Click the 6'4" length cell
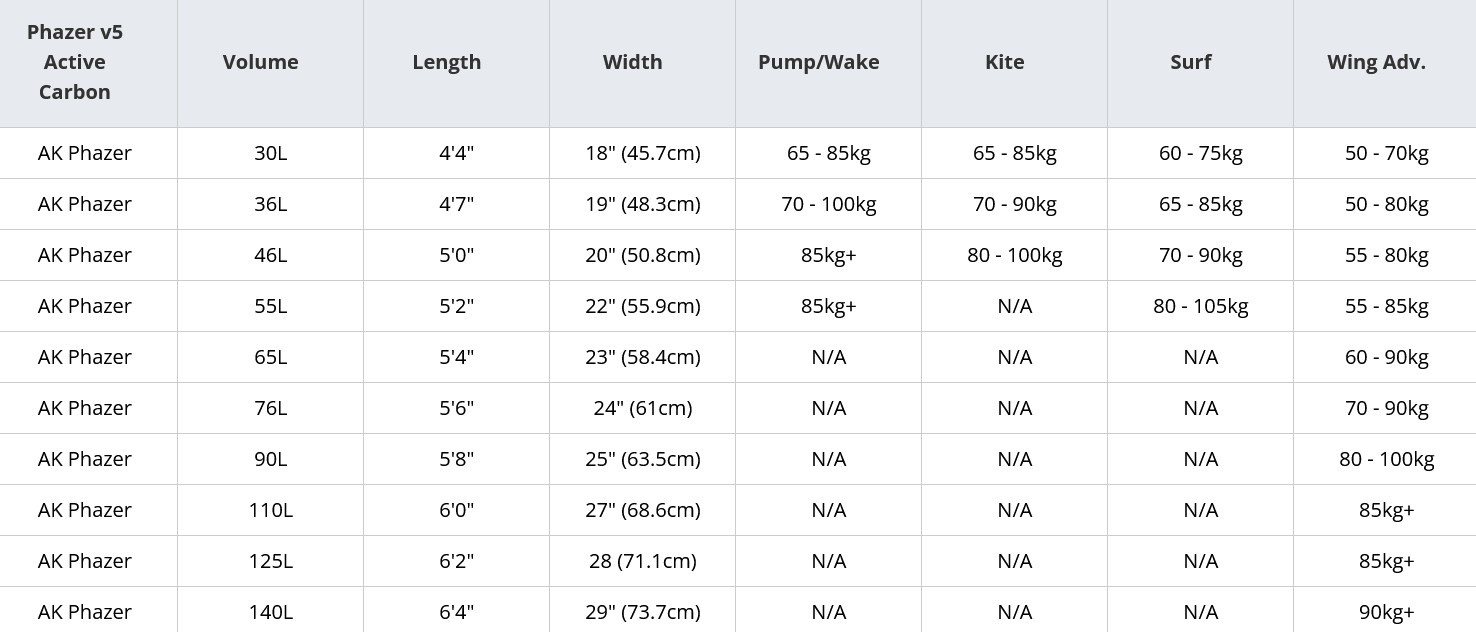Viewport: 1476px width, 632px height. pyautogui.click(x=456, y=612)
